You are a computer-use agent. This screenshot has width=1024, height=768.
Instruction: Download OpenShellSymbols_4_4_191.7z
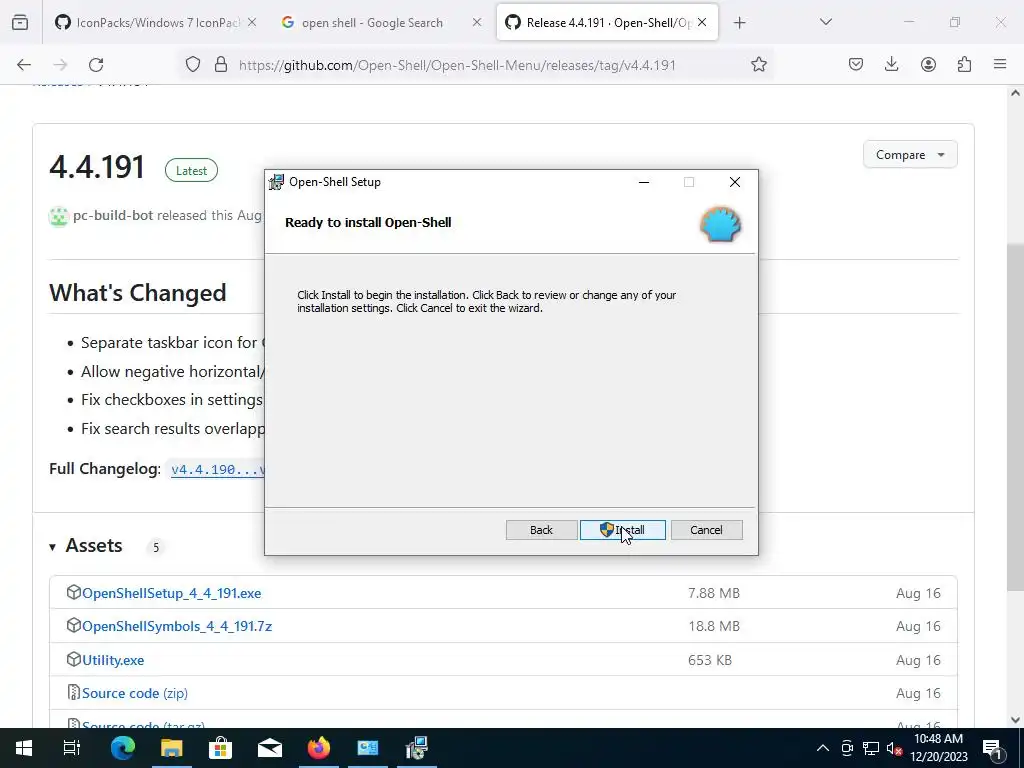177,626
